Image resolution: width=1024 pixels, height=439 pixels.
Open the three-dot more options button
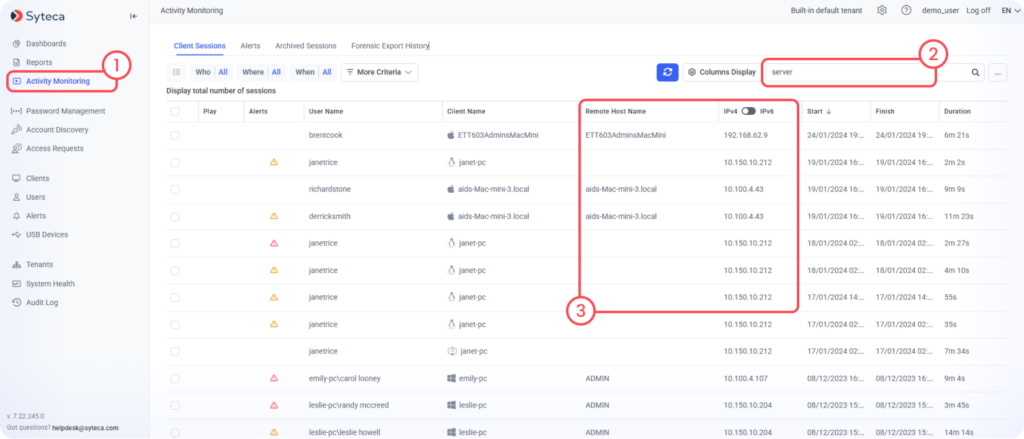point(997,72)
